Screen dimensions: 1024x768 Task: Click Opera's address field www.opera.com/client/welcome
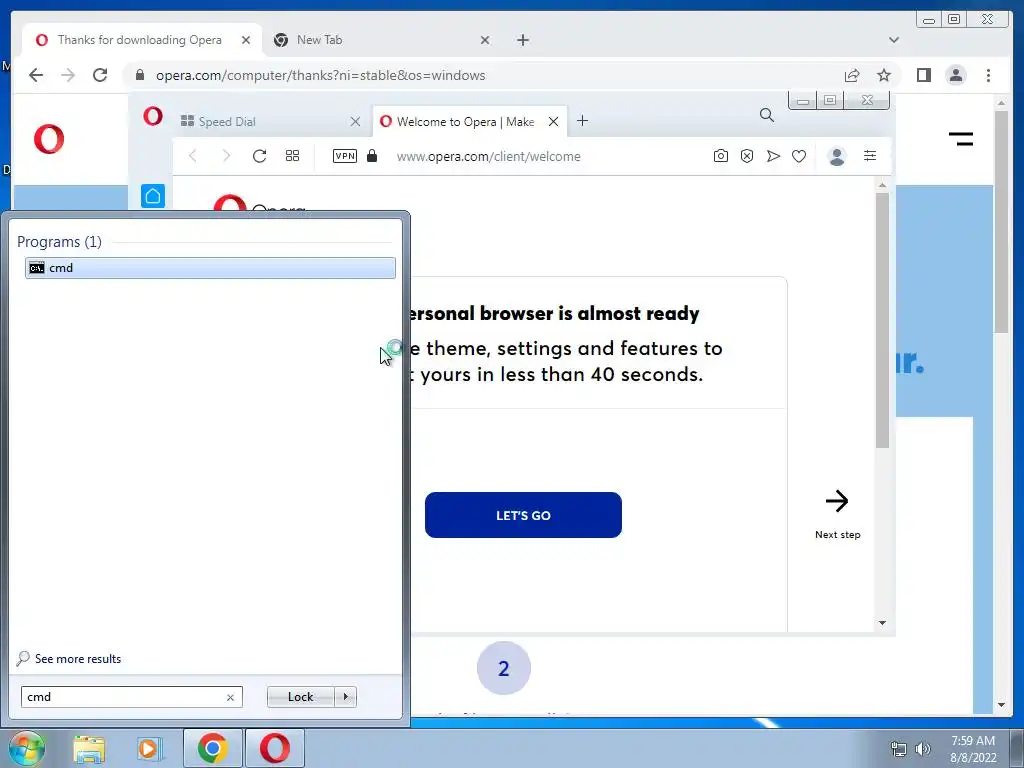[x=488, y=157]
